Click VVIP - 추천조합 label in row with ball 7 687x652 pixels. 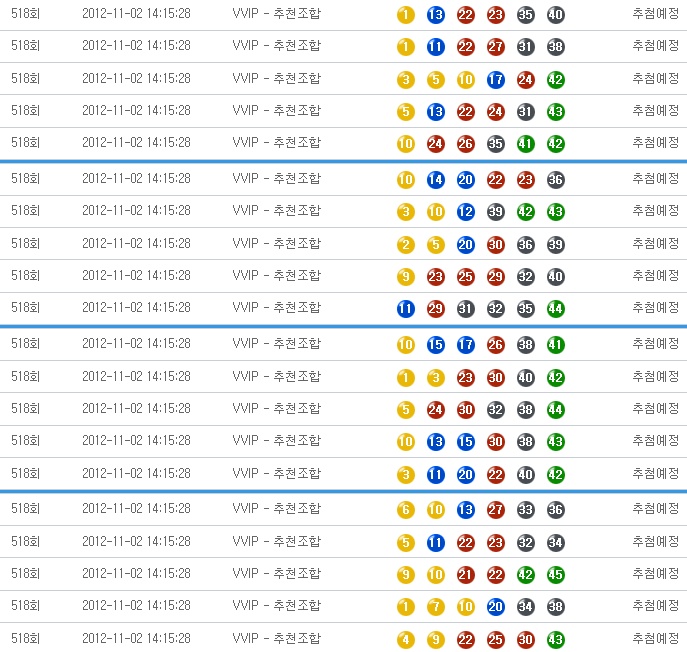277,606
